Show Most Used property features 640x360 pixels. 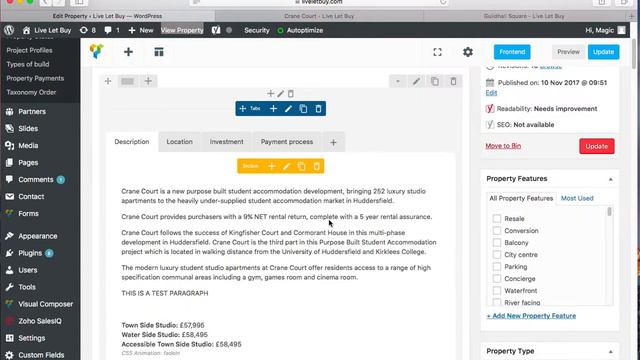coord(577,198)
